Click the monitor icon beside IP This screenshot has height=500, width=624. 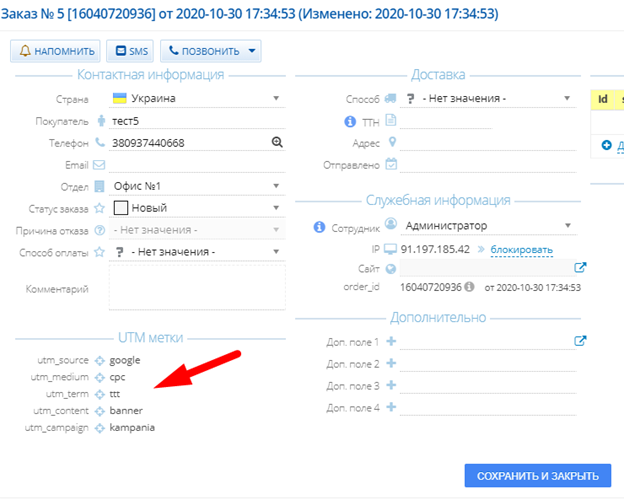pos(390,249)
